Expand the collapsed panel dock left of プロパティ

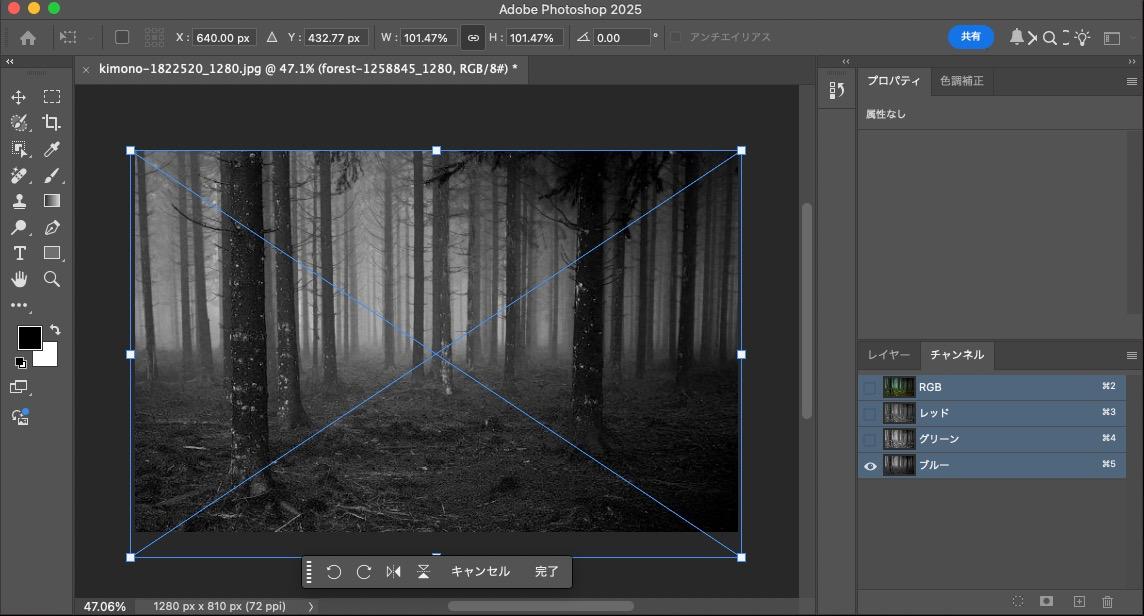click(846, 62)
